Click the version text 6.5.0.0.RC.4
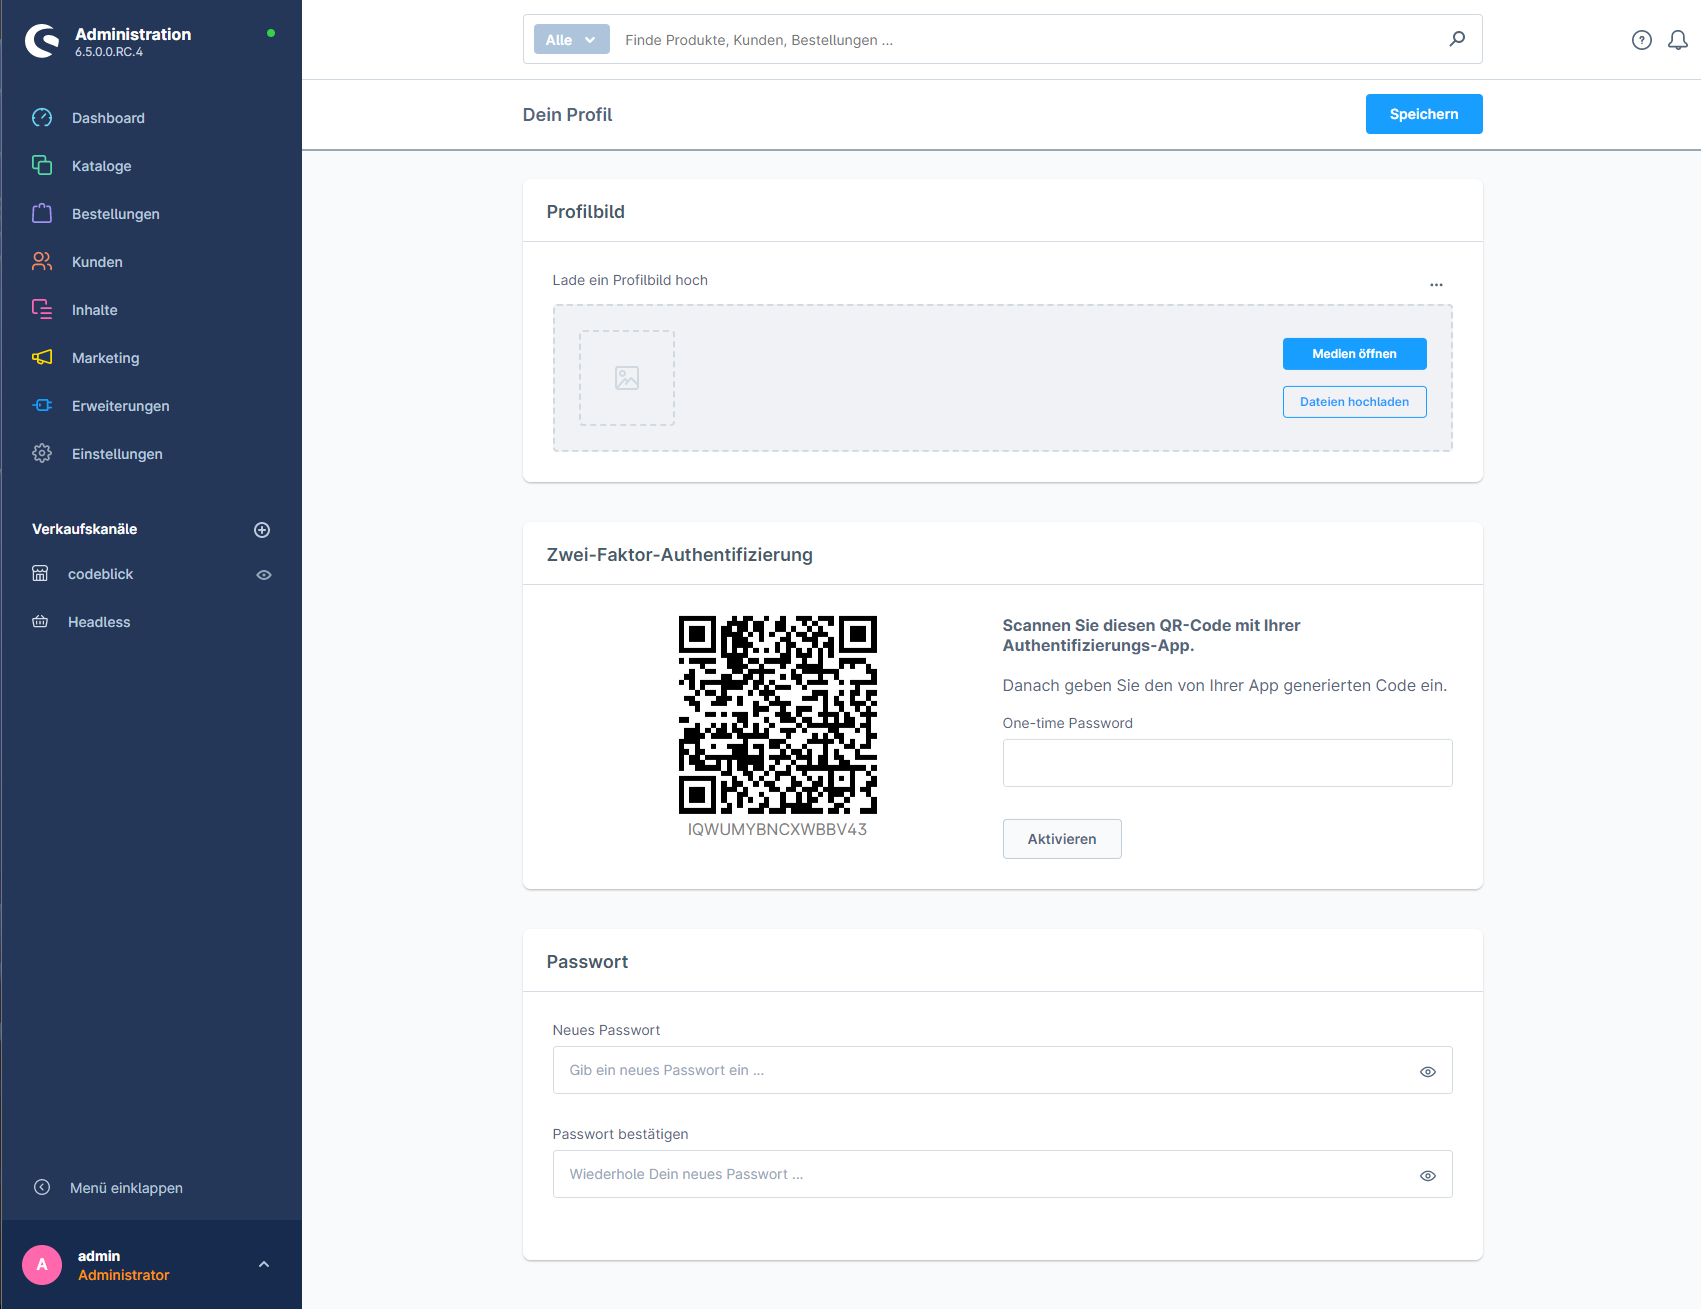This screenshot has width=1701, height=1309. (109, 52)
